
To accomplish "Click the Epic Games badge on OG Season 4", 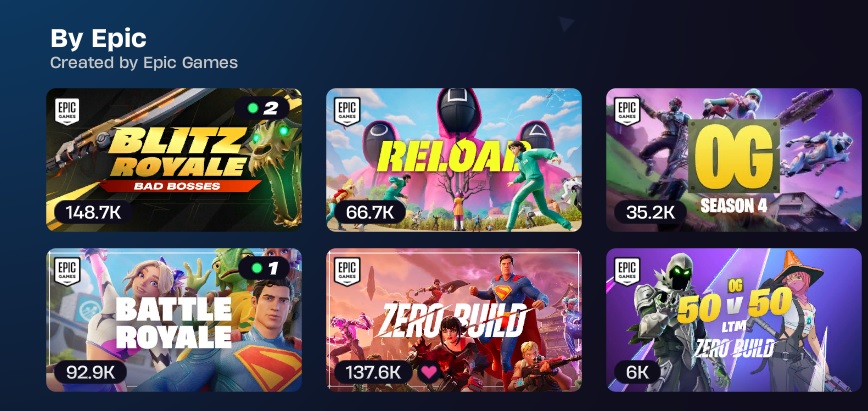I will (627, 111).
